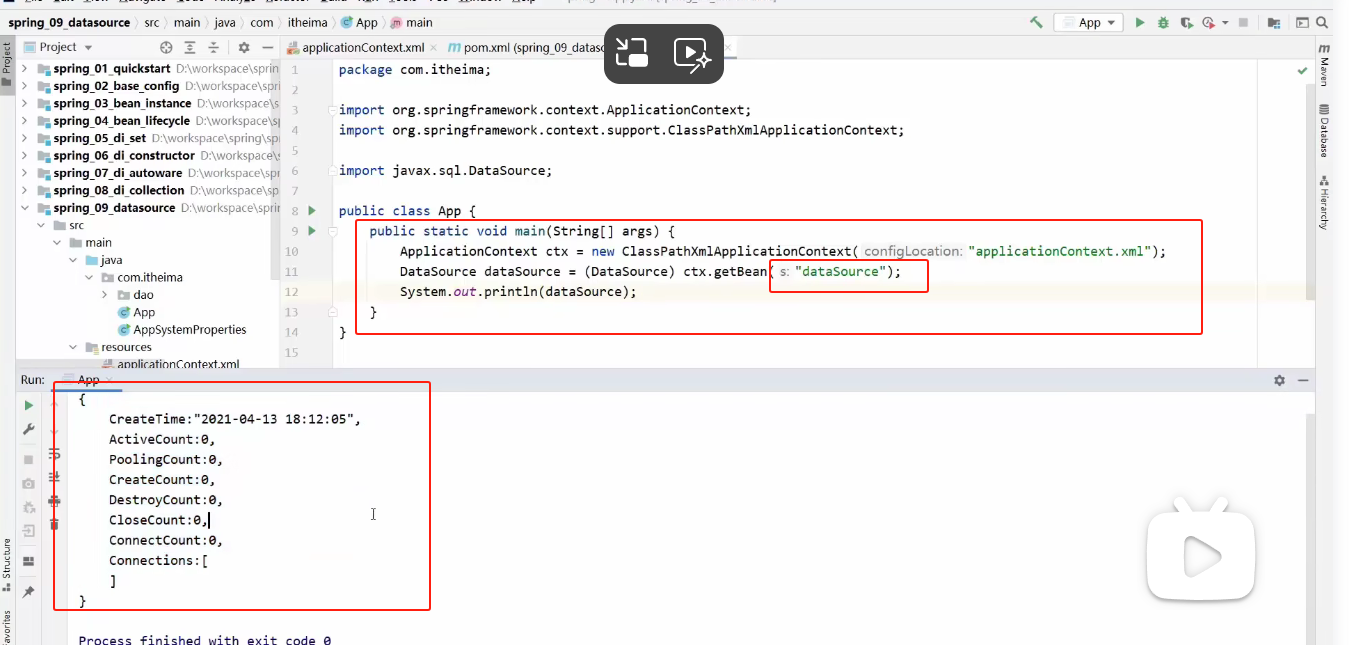Open Run panel settings gear icon
1351x645 pixels.
[x=1279, y=380]
